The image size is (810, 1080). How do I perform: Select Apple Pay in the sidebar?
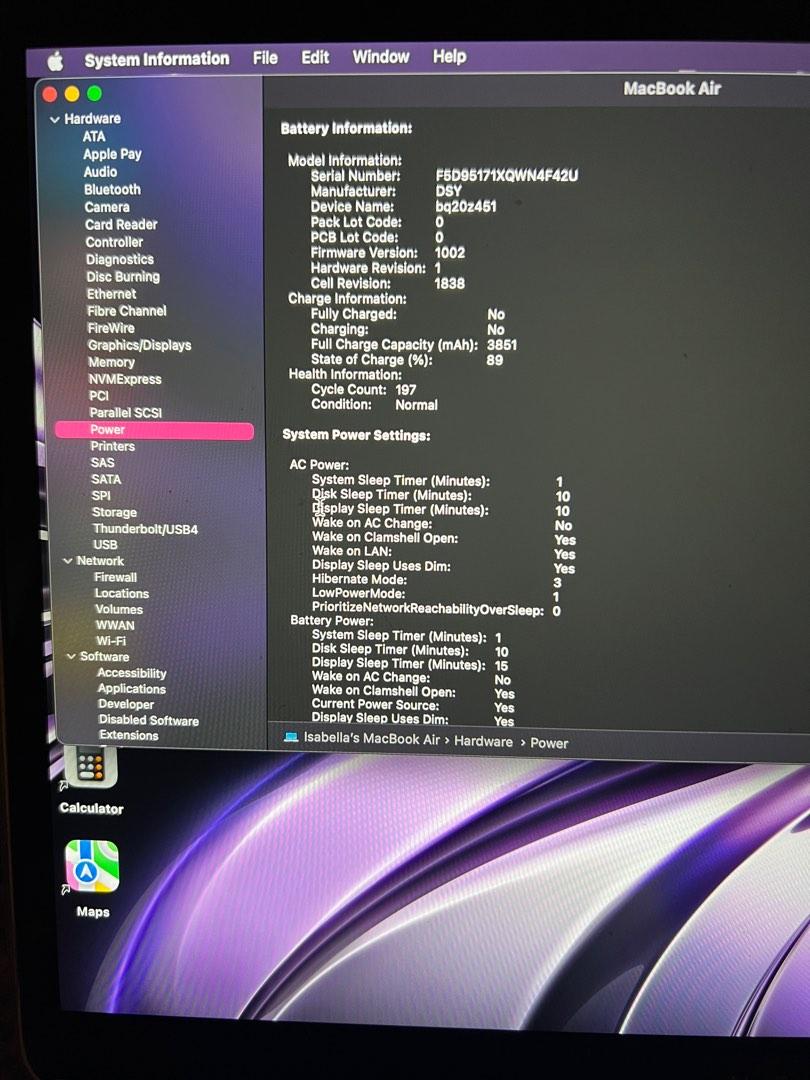click(x=112, y=154)
